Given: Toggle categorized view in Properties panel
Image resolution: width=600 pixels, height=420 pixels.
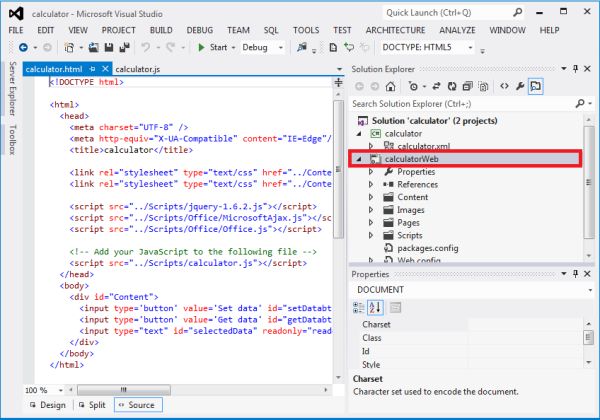Looking at the screenshot, I should tap(360, 307).
